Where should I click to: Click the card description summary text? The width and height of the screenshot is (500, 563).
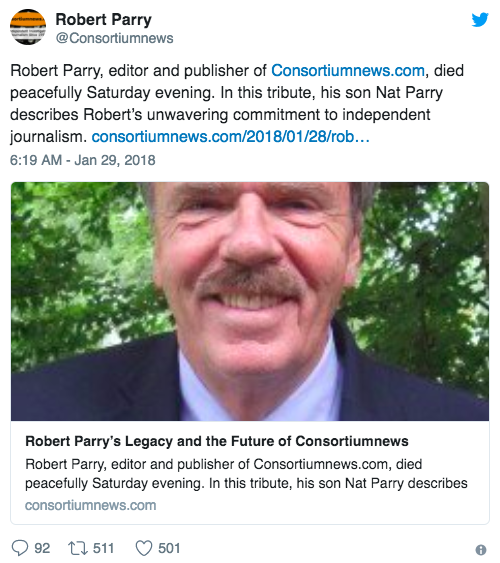pos(246,474)
